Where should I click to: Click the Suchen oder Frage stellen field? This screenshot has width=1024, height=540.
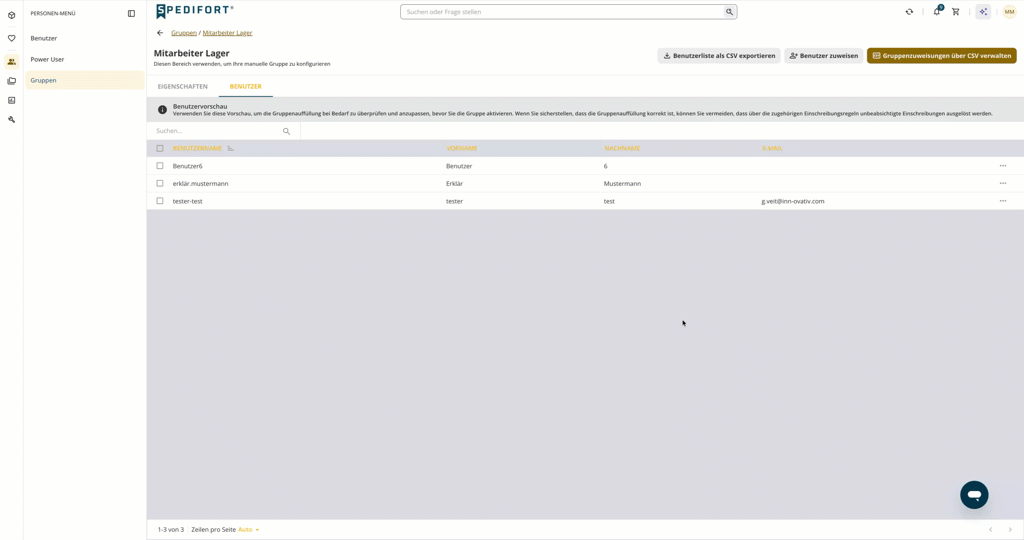coord(568,12)
